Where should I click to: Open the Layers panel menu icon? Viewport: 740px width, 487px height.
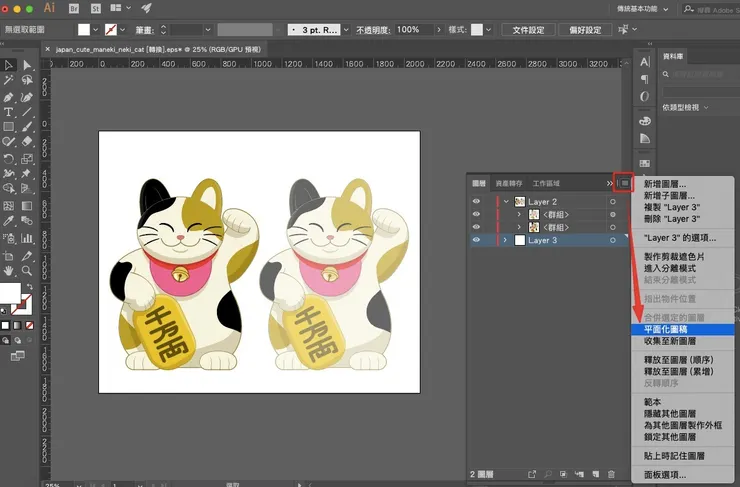tap(625, 184)
